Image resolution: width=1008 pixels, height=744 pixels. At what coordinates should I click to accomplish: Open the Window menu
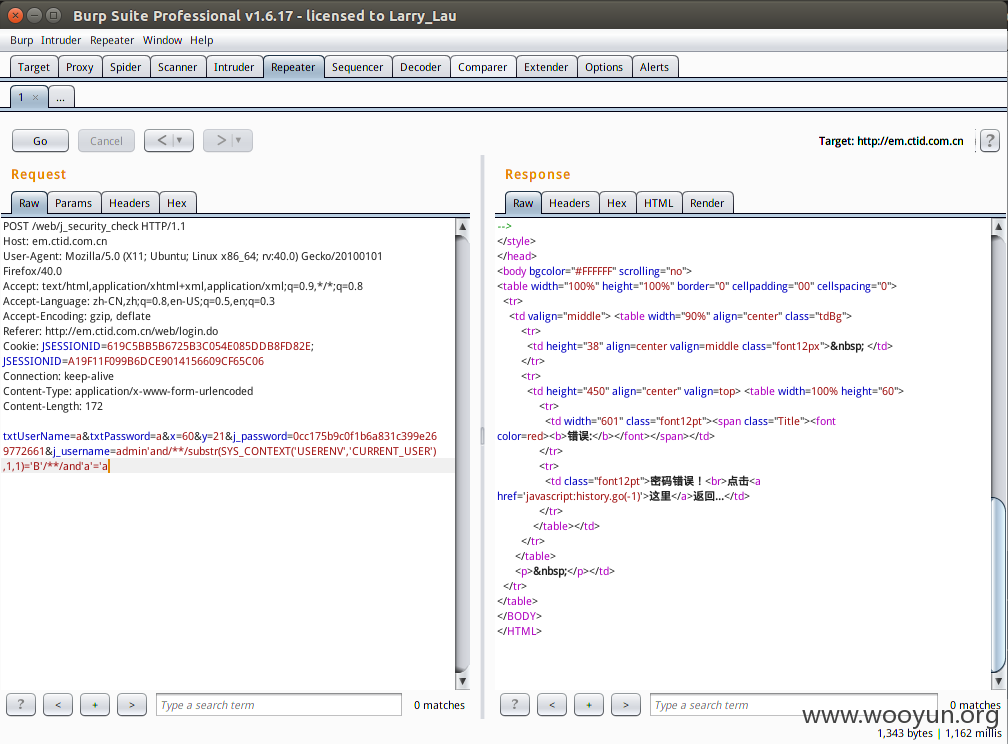[162, 40]
